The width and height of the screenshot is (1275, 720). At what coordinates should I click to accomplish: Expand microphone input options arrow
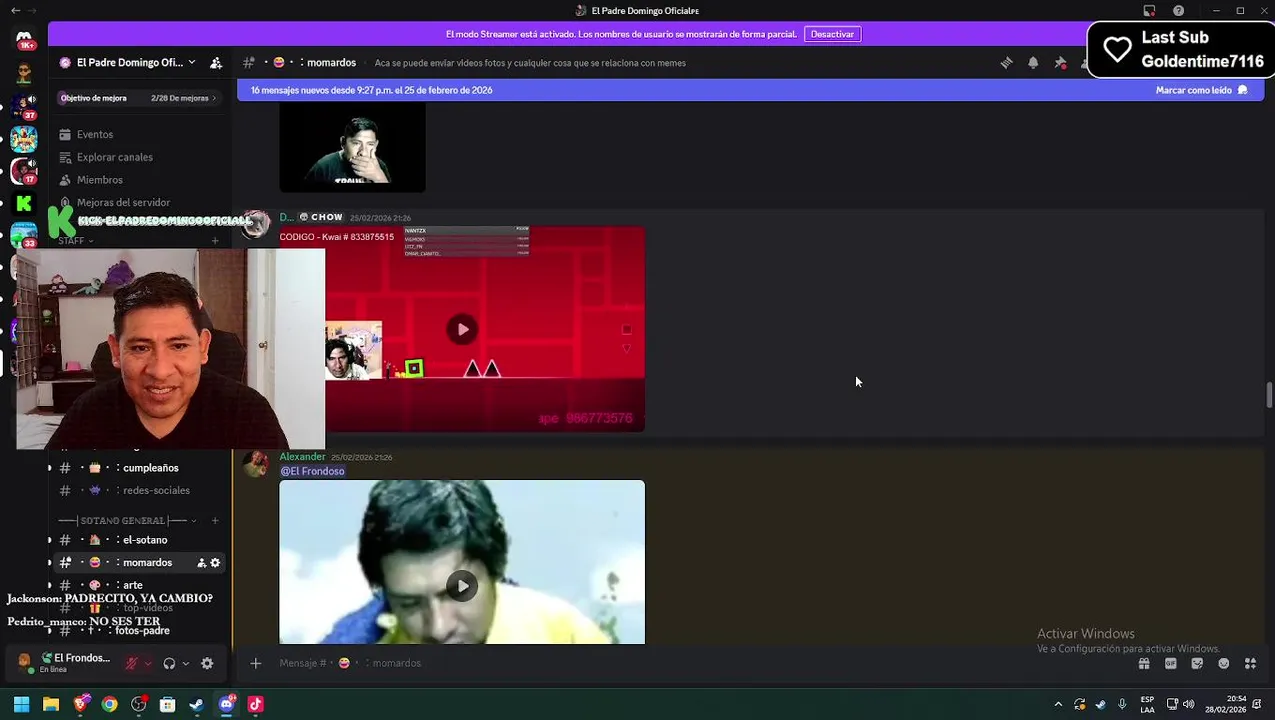tap(148, 663)
